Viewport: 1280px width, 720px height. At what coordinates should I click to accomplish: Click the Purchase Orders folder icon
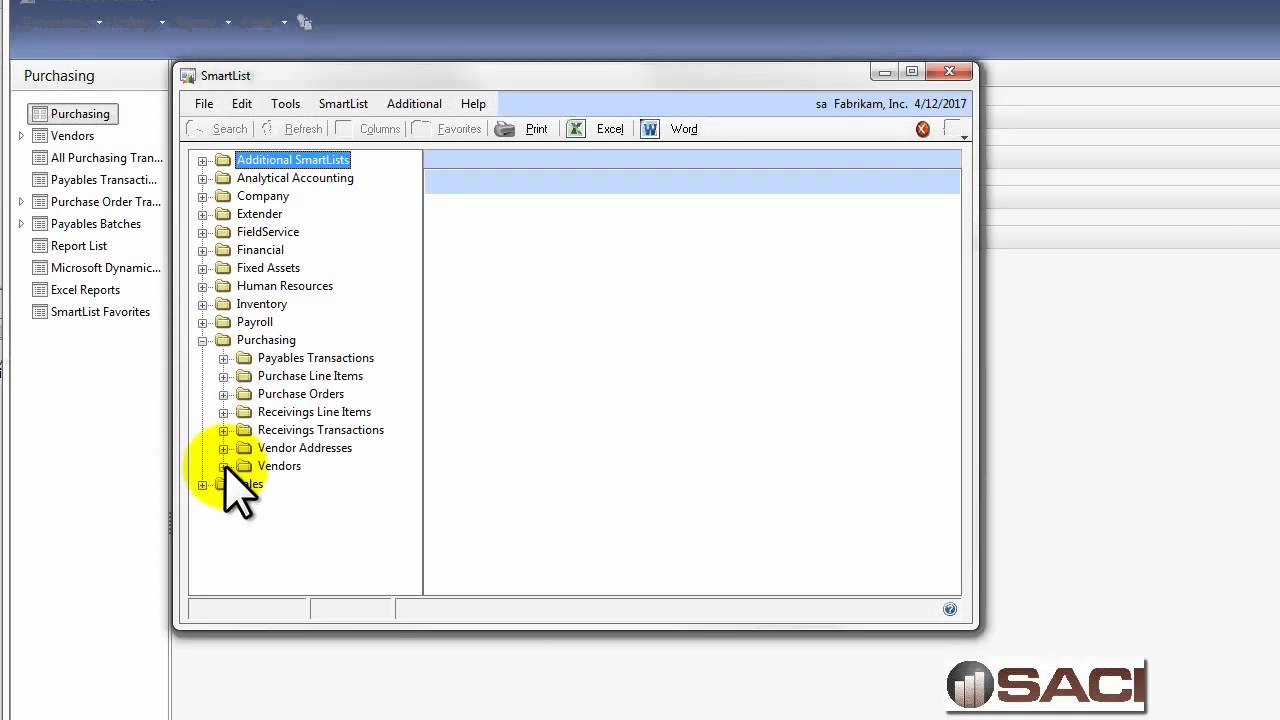(x=244, y=394)
